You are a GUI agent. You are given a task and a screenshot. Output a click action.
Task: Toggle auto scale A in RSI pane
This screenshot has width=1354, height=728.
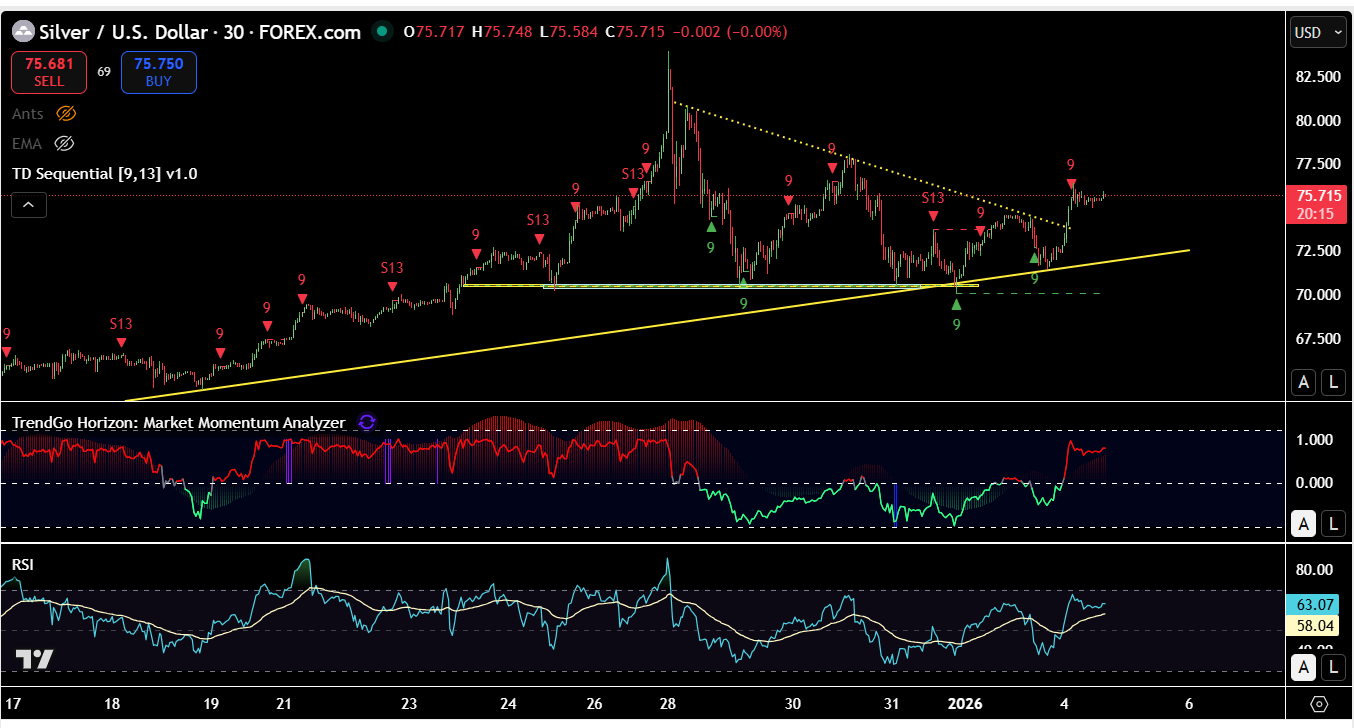pos(1303,666)
